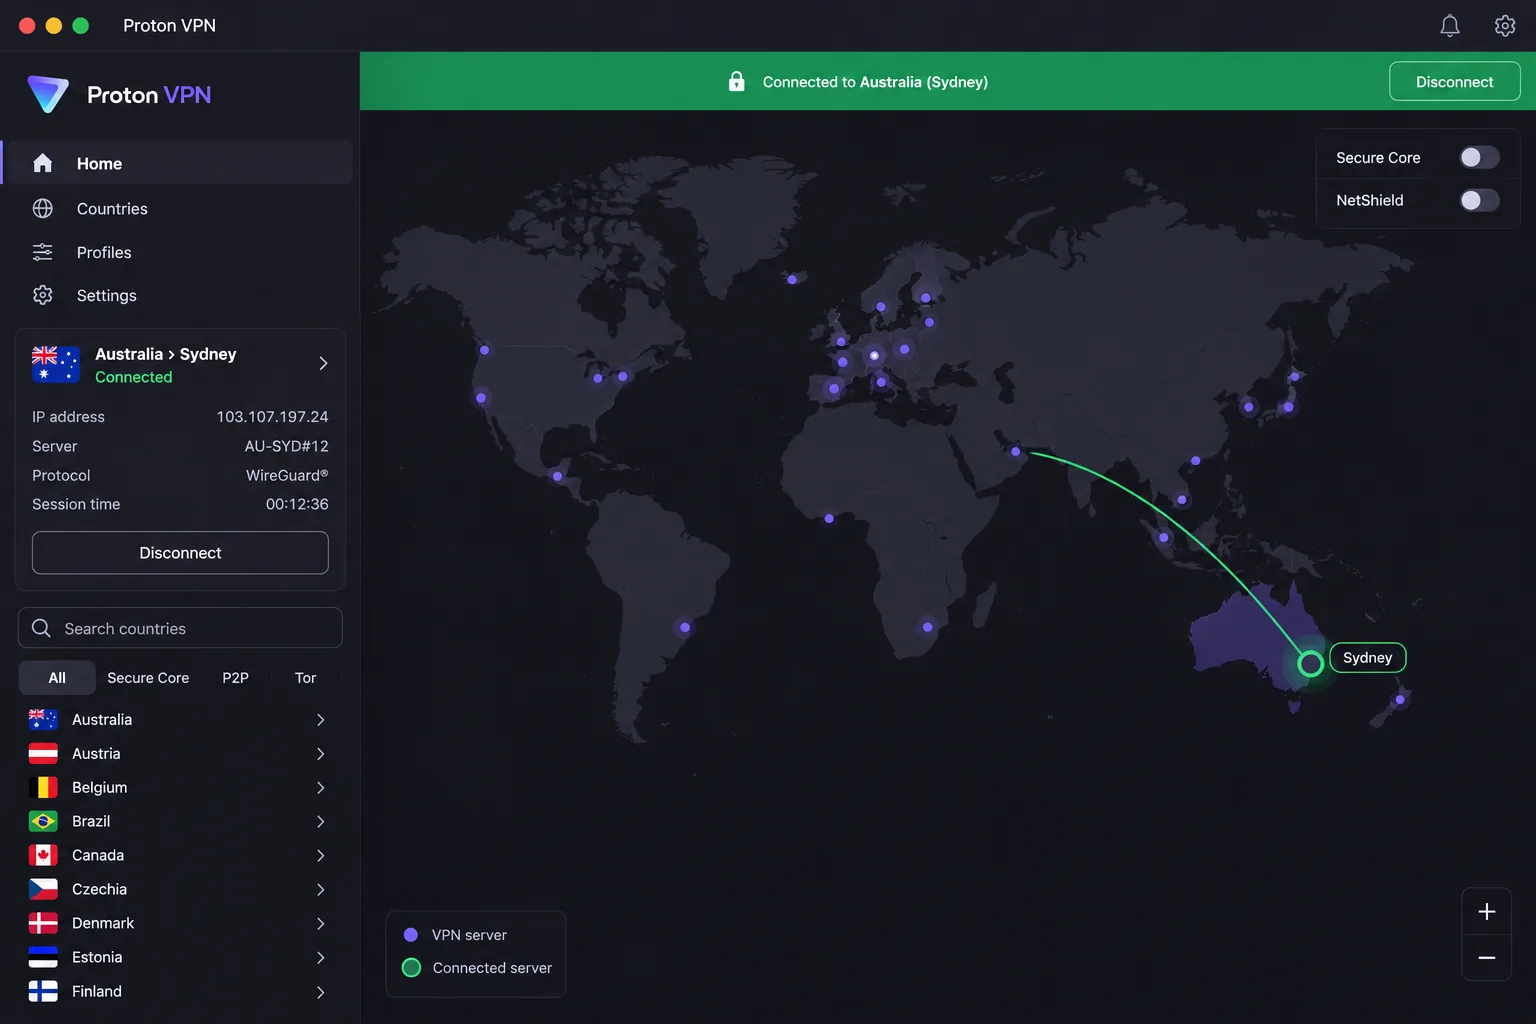Click the Australia flag in the countries list
This screenshot has width=1536, height=1024.
43,720
